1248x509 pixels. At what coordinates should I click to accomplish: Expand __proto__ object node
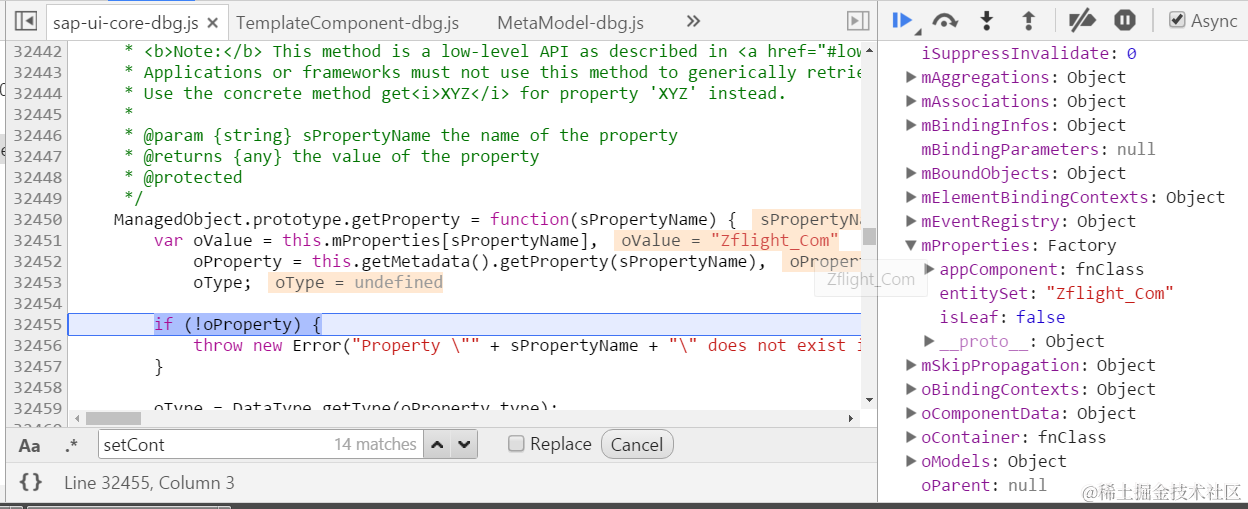click(929, 341)
